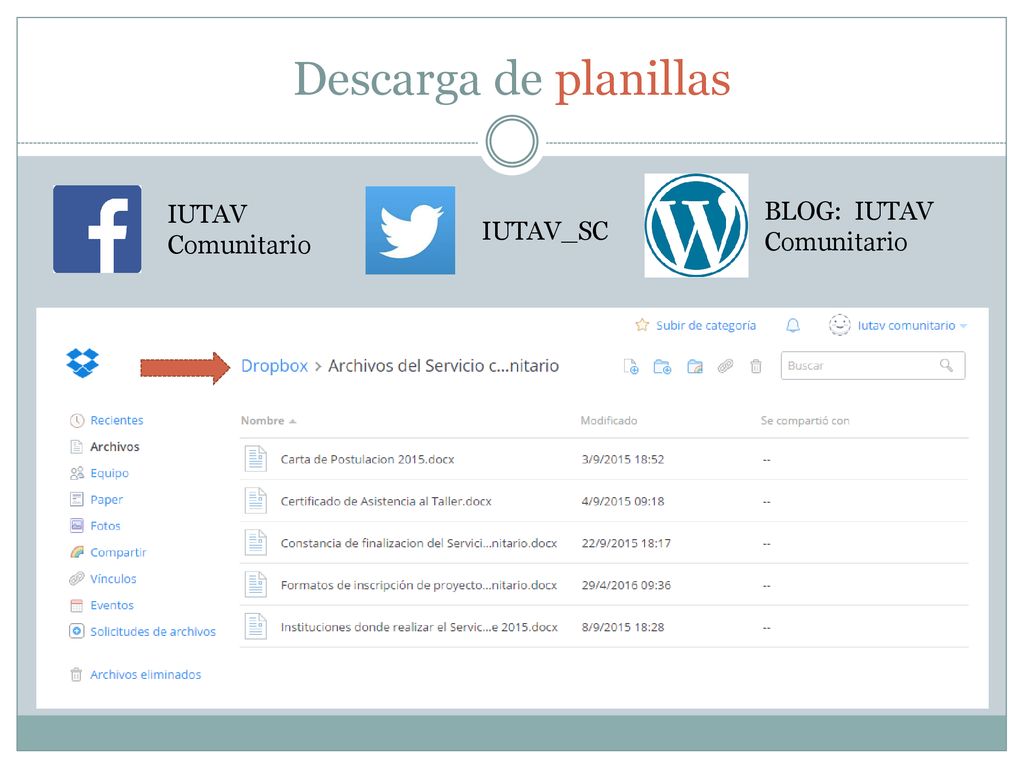The width and height of the screenshot is (1024, 768).
Task: Open Carta de Postulacion 2015.docx
Action: [367, 459]
